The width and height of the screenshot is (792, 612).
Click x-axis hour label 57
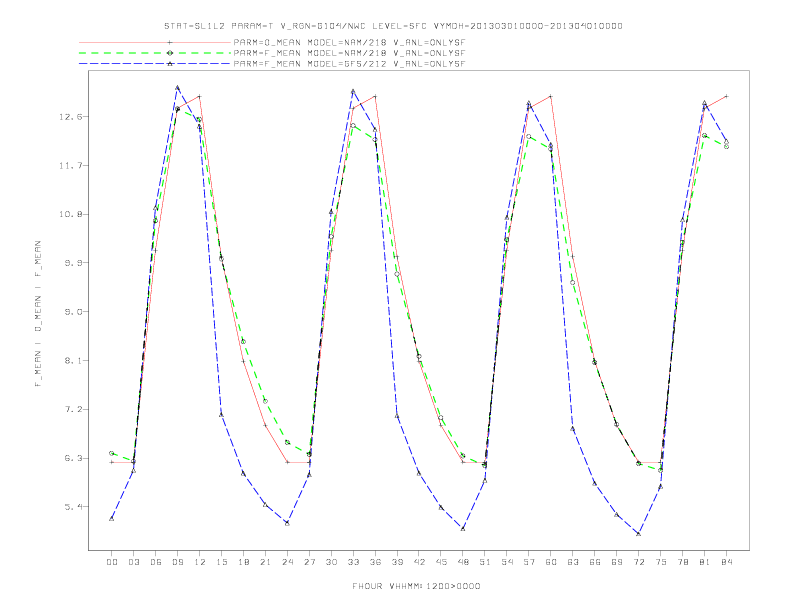[x=529, y=562]
